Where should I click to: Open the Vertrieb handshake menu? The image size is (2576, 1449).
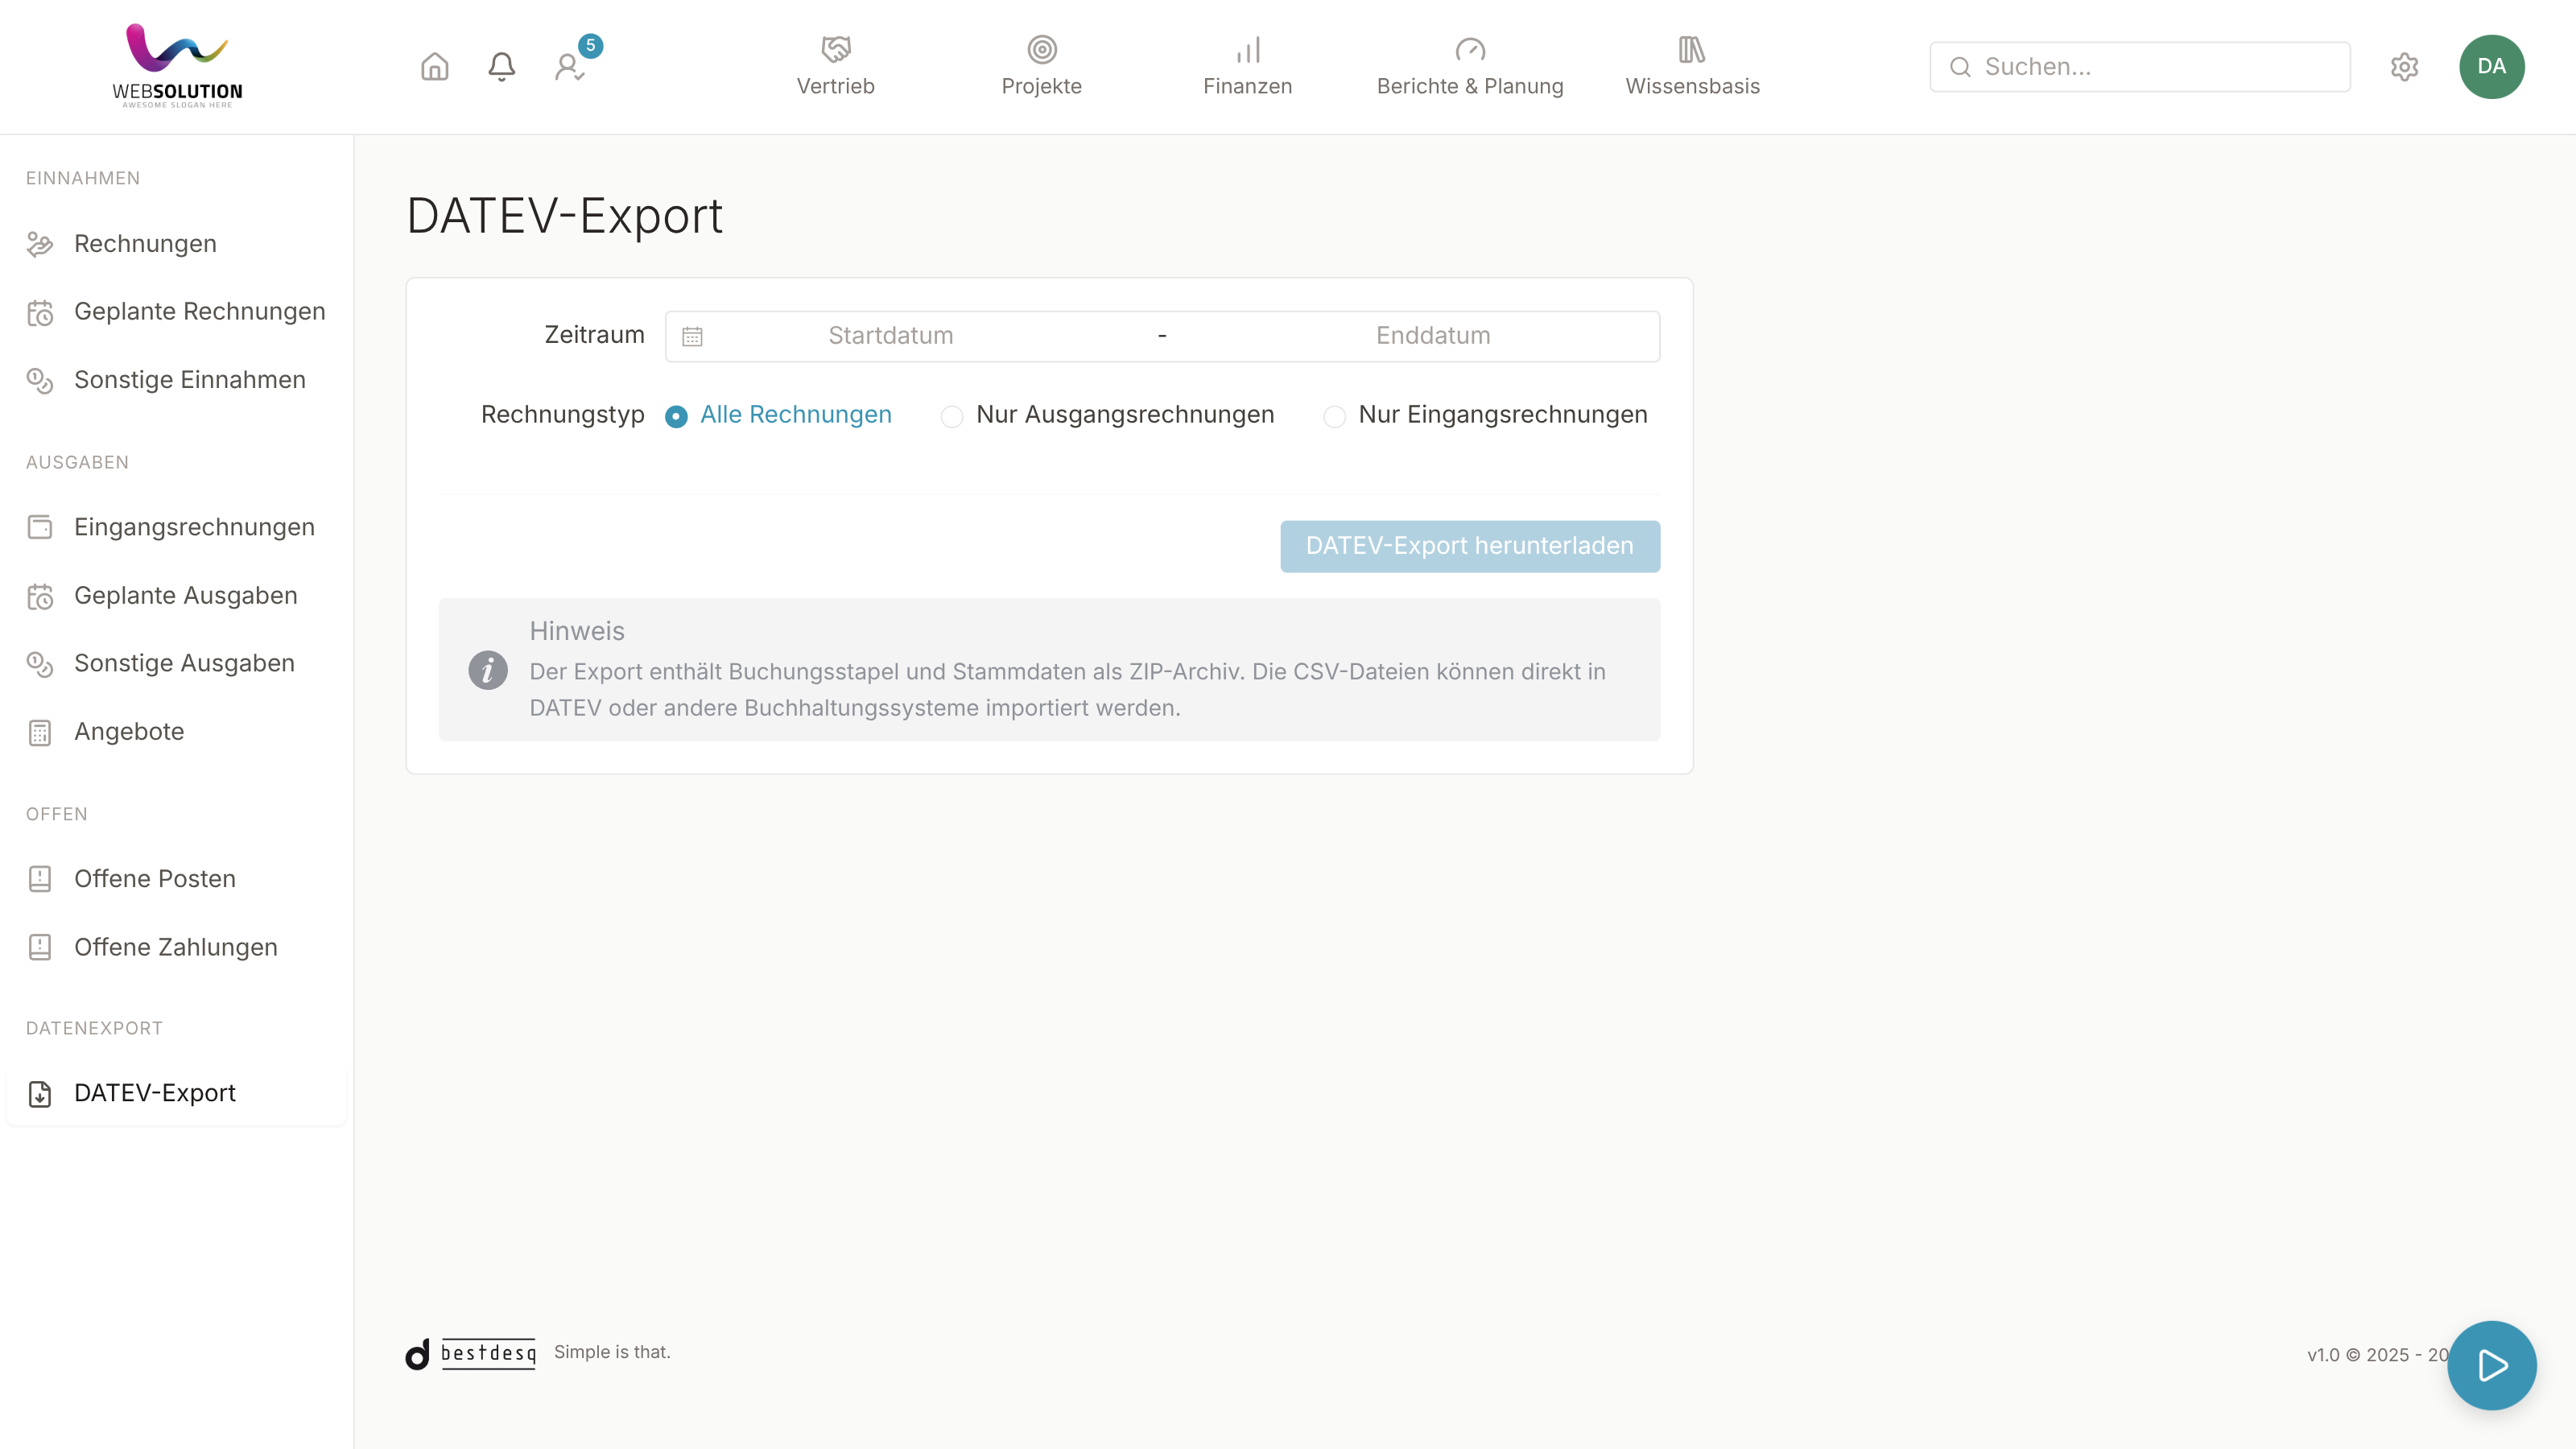(x=835, y=66)
